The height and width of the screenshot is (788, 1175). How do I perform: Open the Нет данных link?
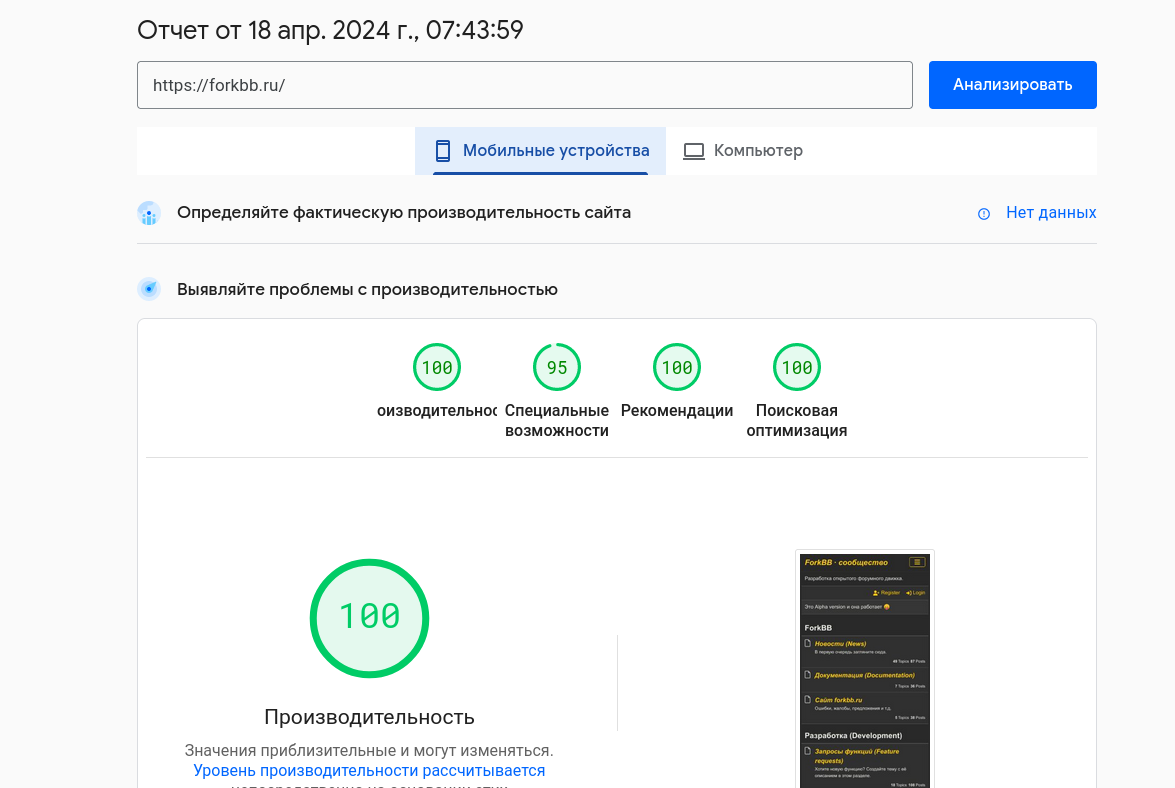[1051, 213]
